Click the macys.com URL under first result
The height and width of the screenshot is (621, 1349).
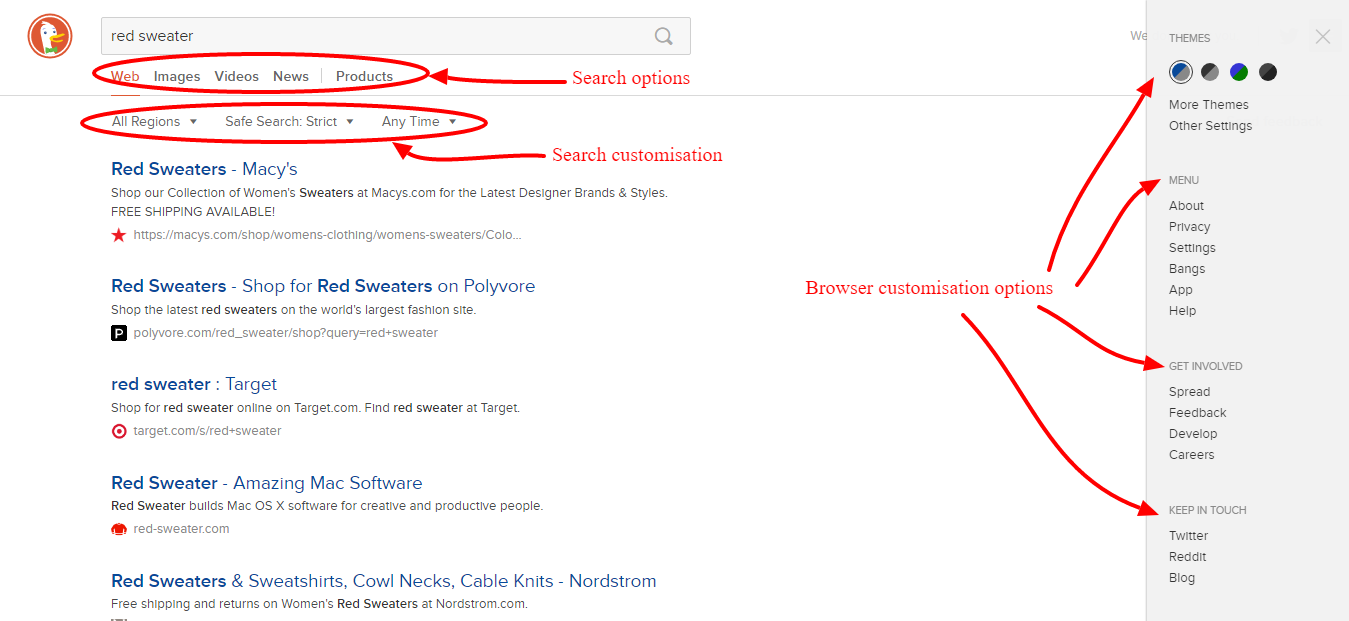327,235
